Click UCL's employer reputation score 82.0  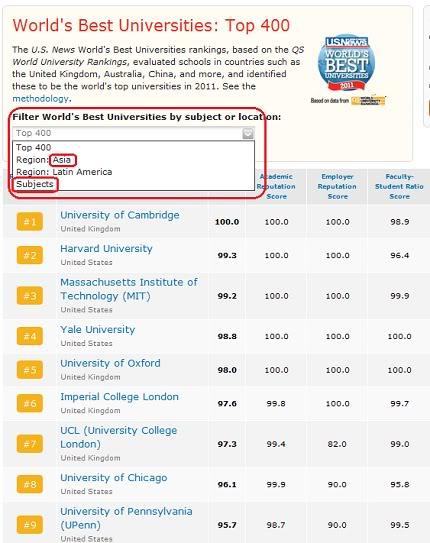click(x=337, y=444)
